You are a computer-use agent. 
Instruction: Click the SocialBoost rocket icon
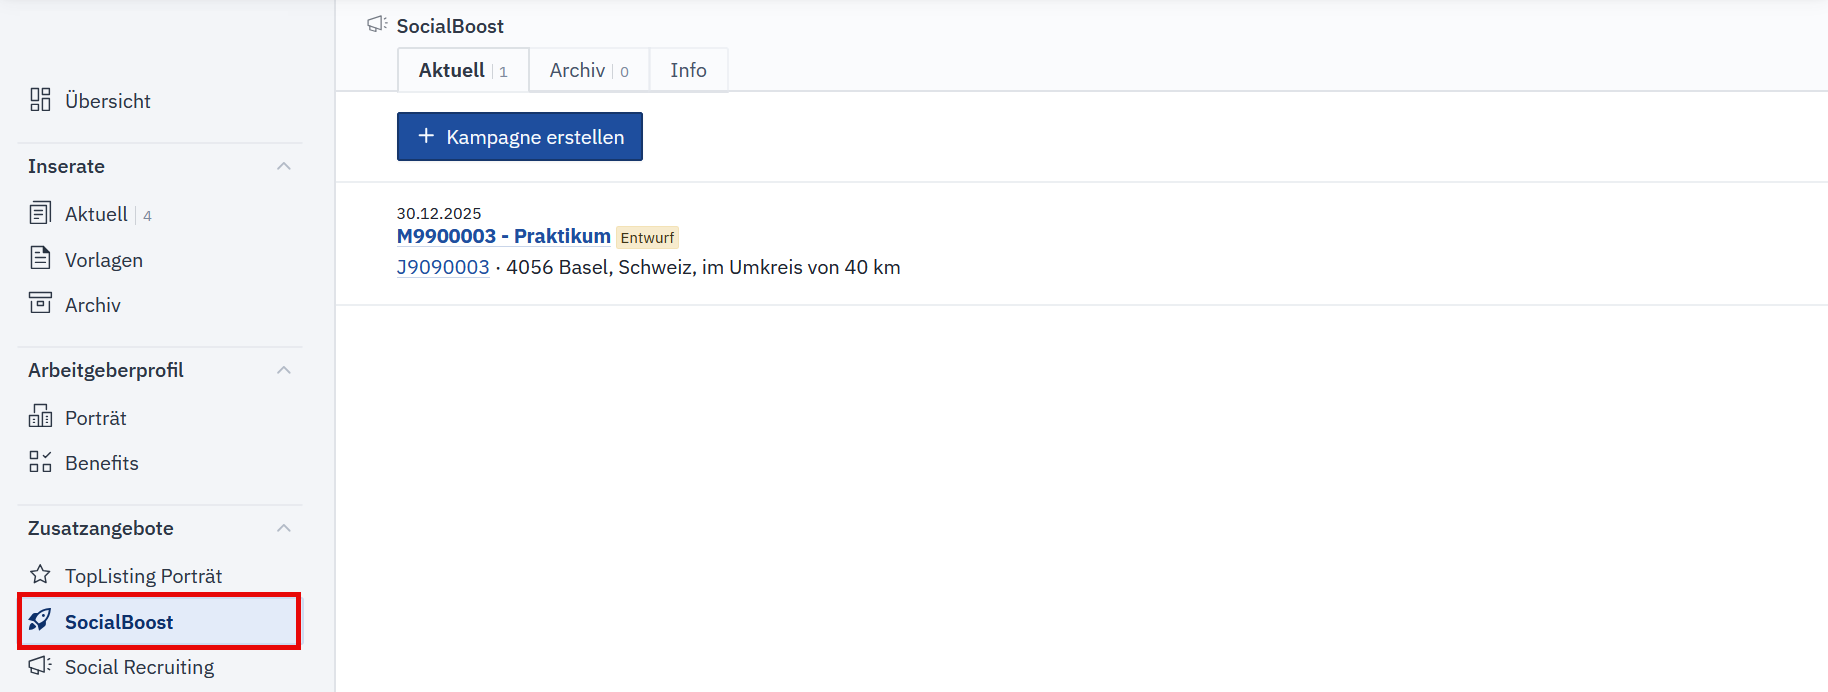pos(40,620)
